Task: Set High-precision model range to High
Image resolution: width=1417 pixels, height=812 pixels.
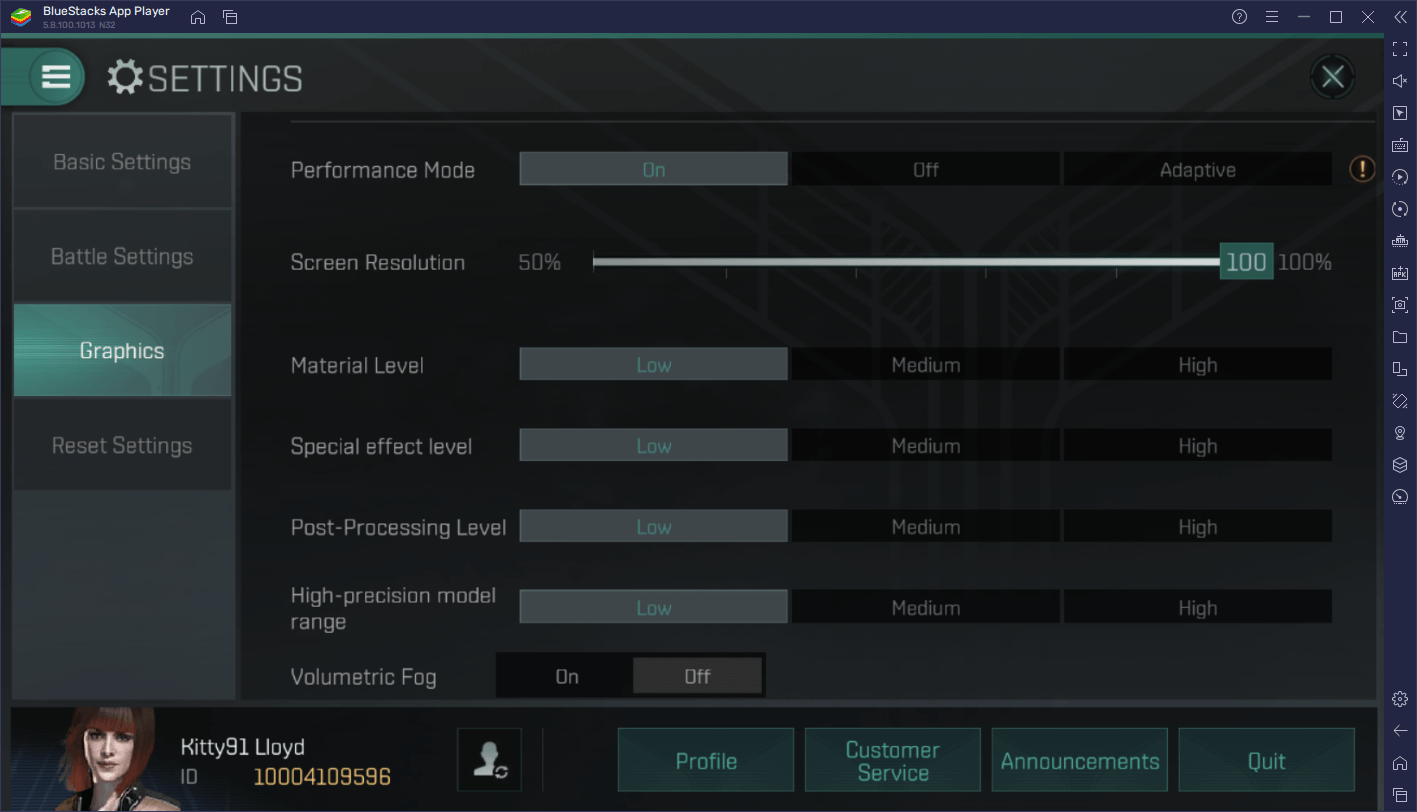Action: pyautogui.click(x=1197, y=608)
